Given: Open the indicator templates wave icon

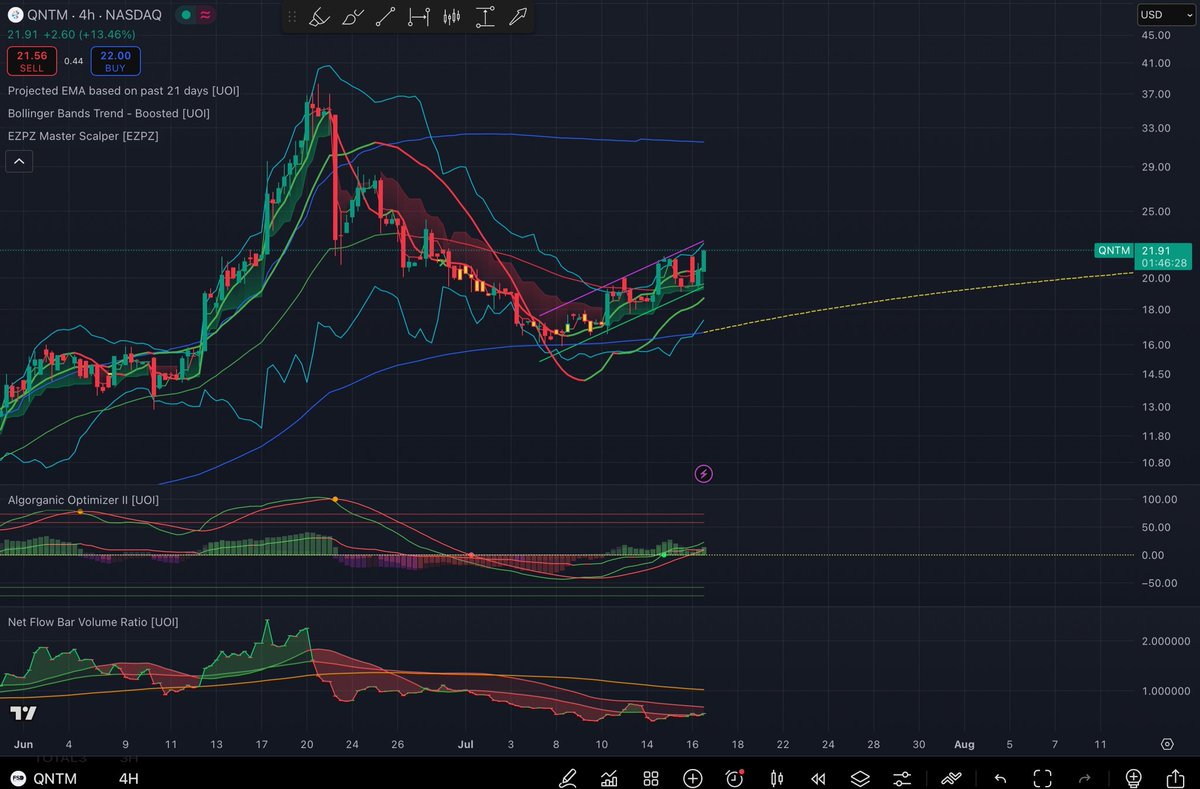Looking at the screenshot, I should pos(952,778).
